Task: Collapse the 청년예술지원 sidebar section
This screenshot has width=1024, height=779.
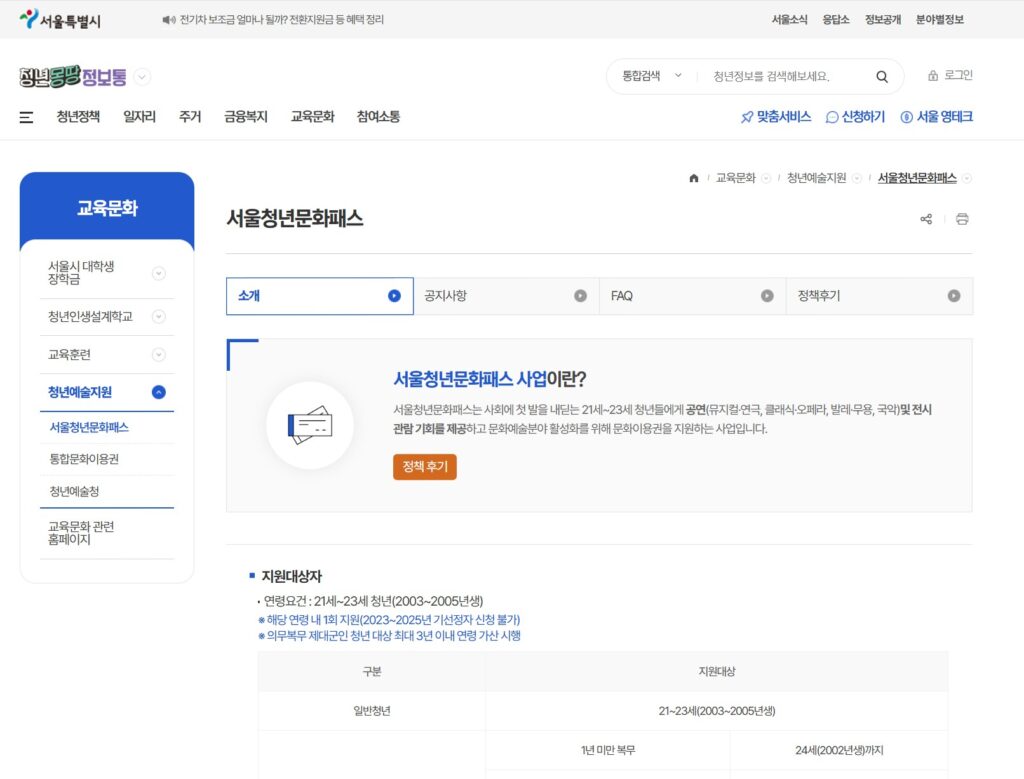Action: pos(160,393)
